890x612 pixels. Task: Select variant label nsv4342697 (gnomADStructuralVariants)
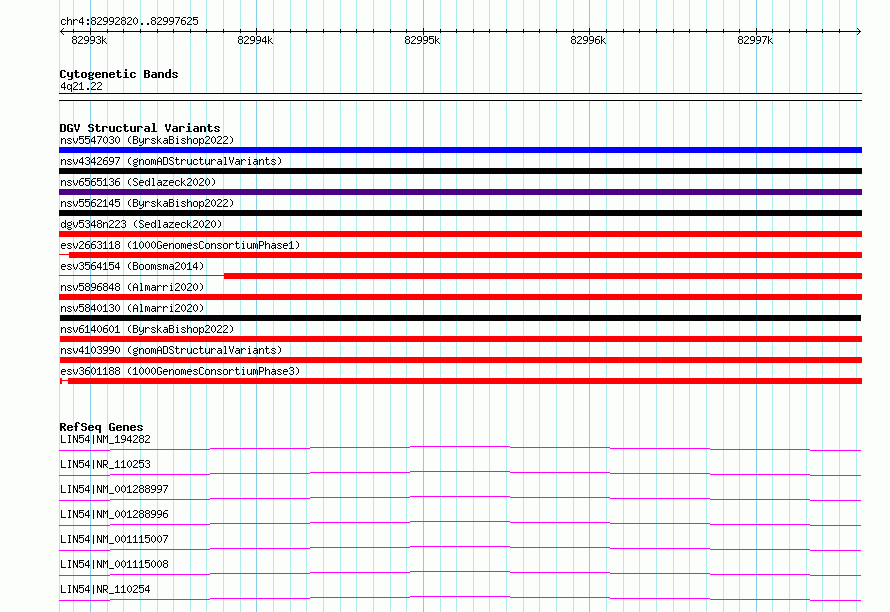pyautogui.click(x=171, y=161)
